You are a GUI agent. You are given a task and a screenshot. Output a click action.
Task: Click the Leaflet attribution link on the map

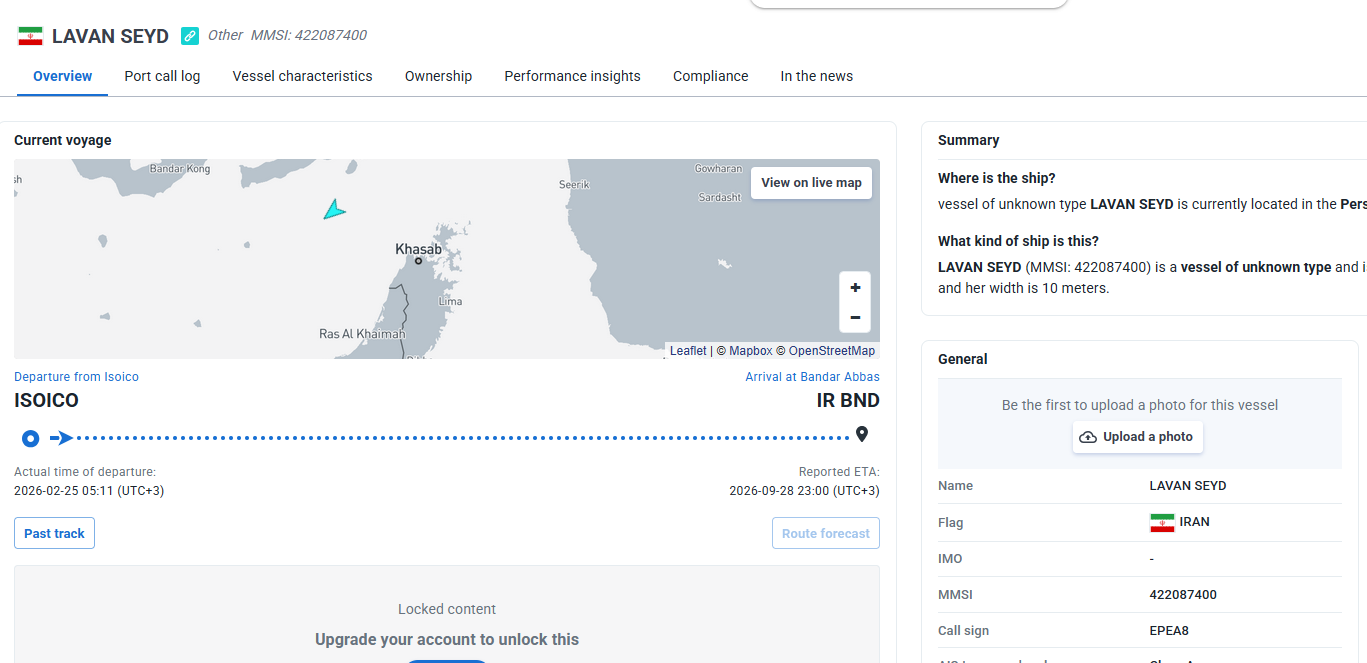pyautogui.click(x=688, y=351)
